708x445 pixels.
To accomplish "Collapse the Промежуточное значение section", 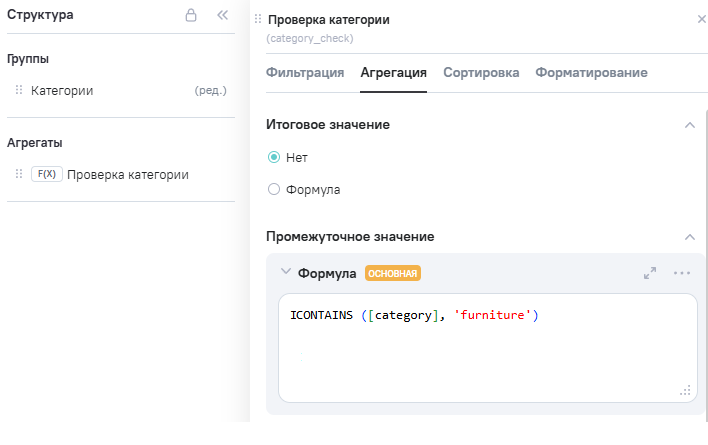I will (689, 237).
